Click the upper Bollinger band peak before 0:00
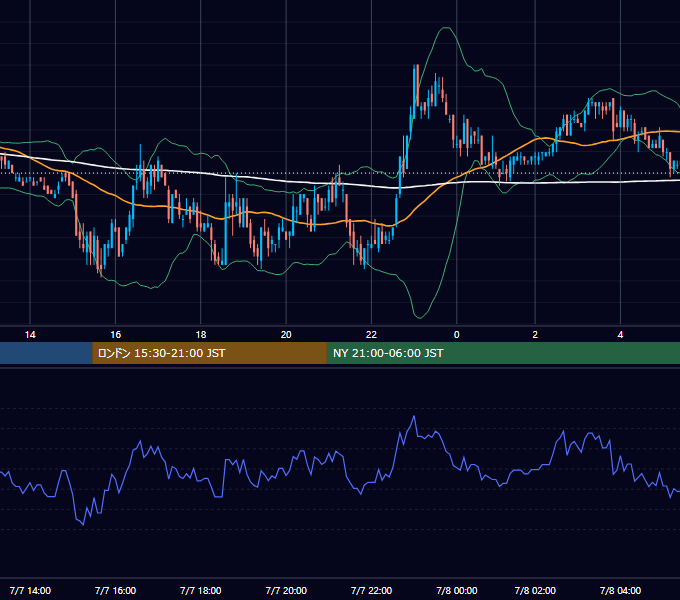Viewport: 680px width, 600px height. point(446,28)
